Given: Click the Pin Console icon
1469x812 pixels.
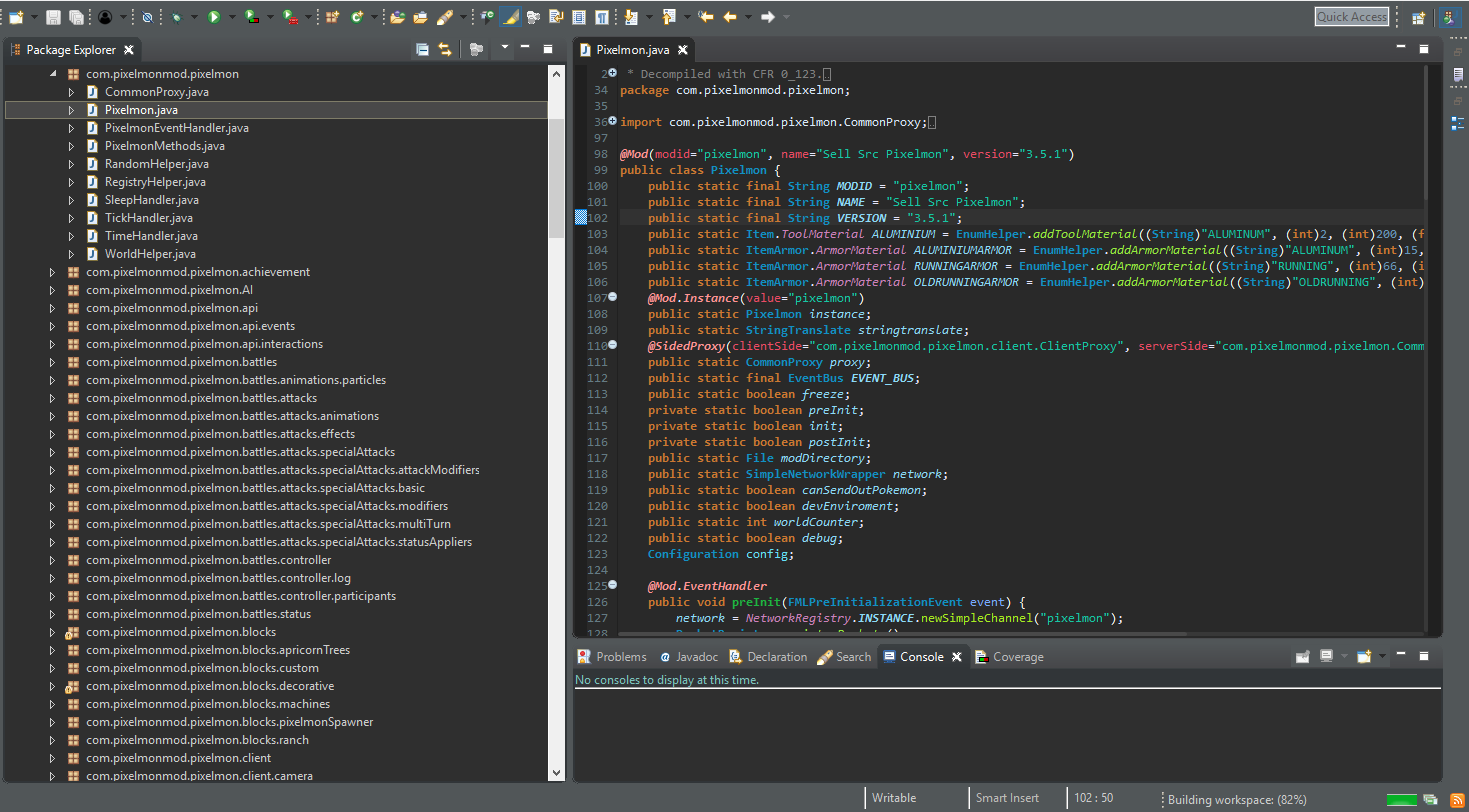Looking at the screenshot, I should (x=1302, y=656).
